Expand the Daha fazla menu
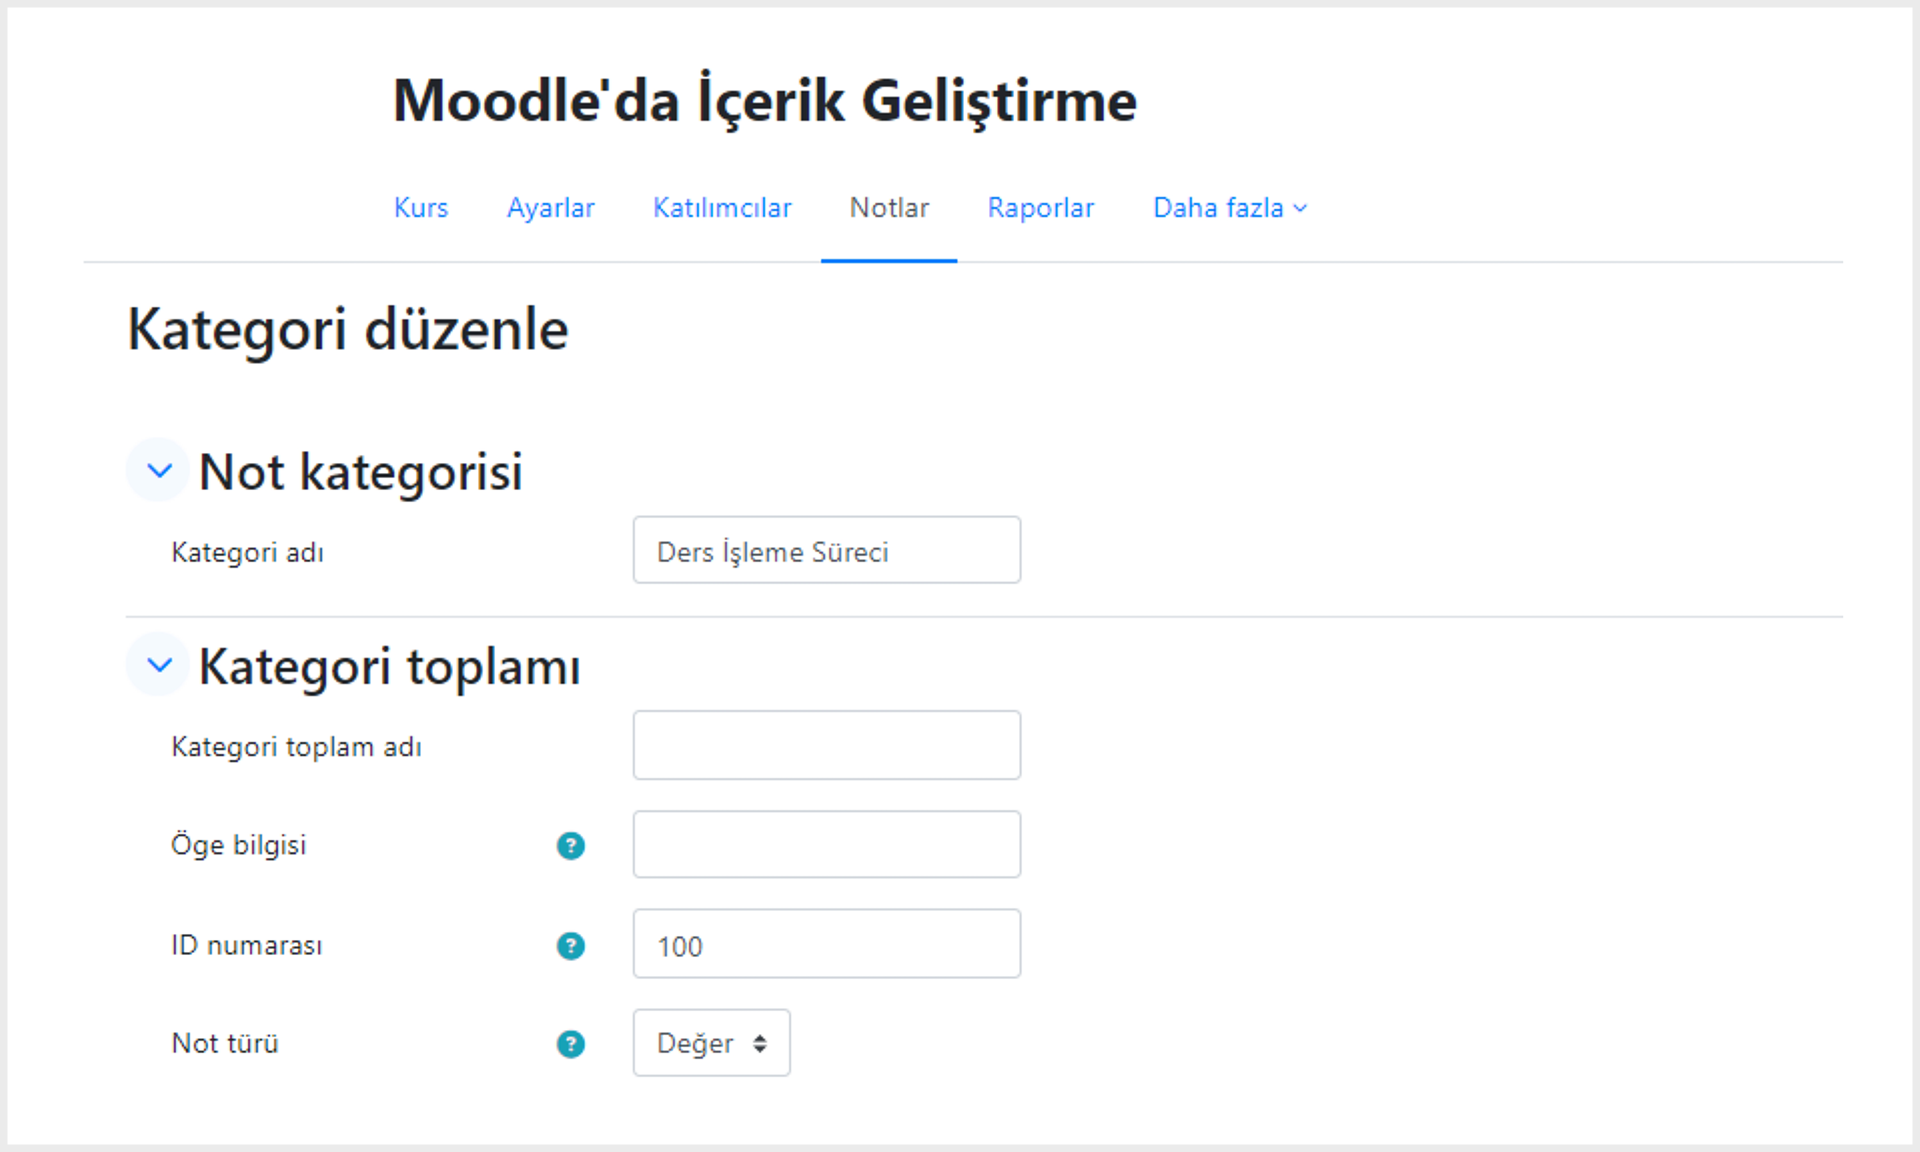1920x1152 pixels. pyautogui.click(x=1230, y=208)
